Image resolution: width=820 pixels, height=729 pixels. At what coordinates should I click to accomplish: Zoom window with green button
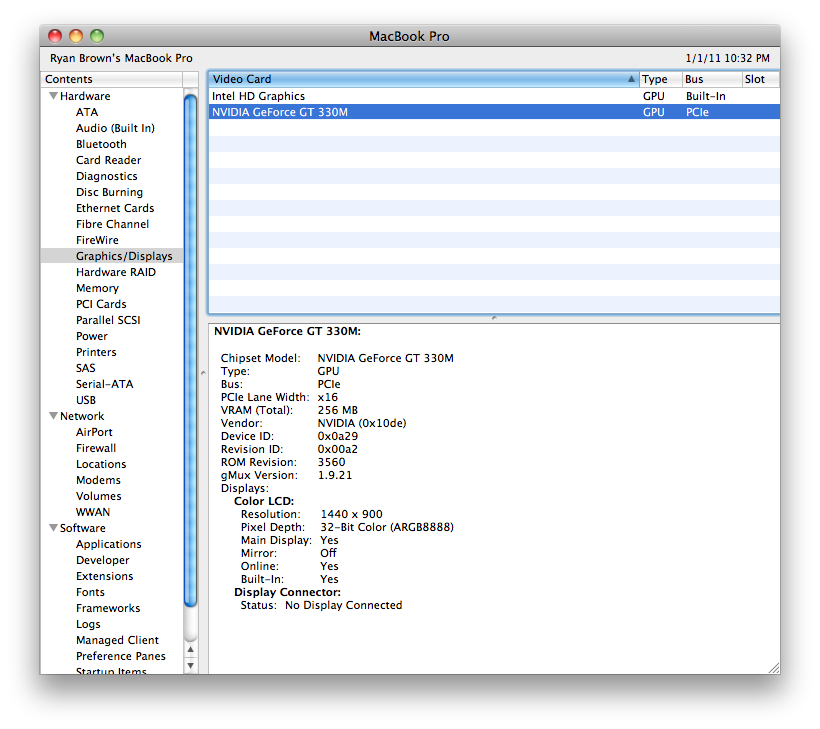coord(97,36)
